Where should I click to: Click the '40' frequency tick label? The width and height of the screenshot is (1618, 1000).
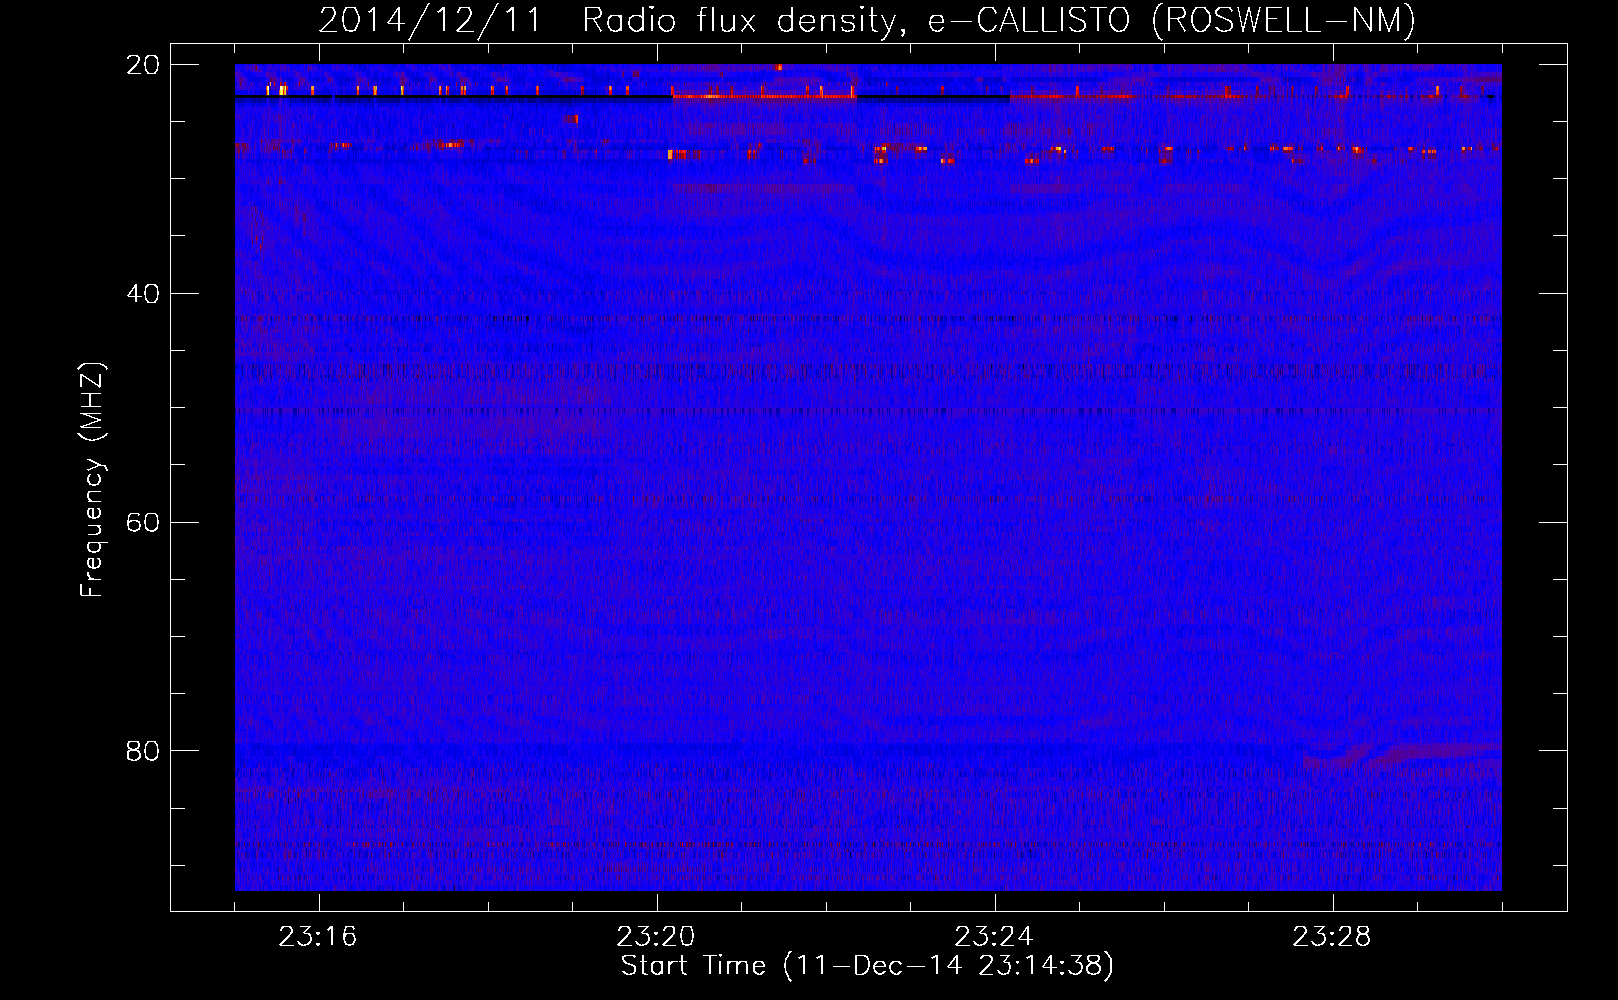[x=143, y=294]
